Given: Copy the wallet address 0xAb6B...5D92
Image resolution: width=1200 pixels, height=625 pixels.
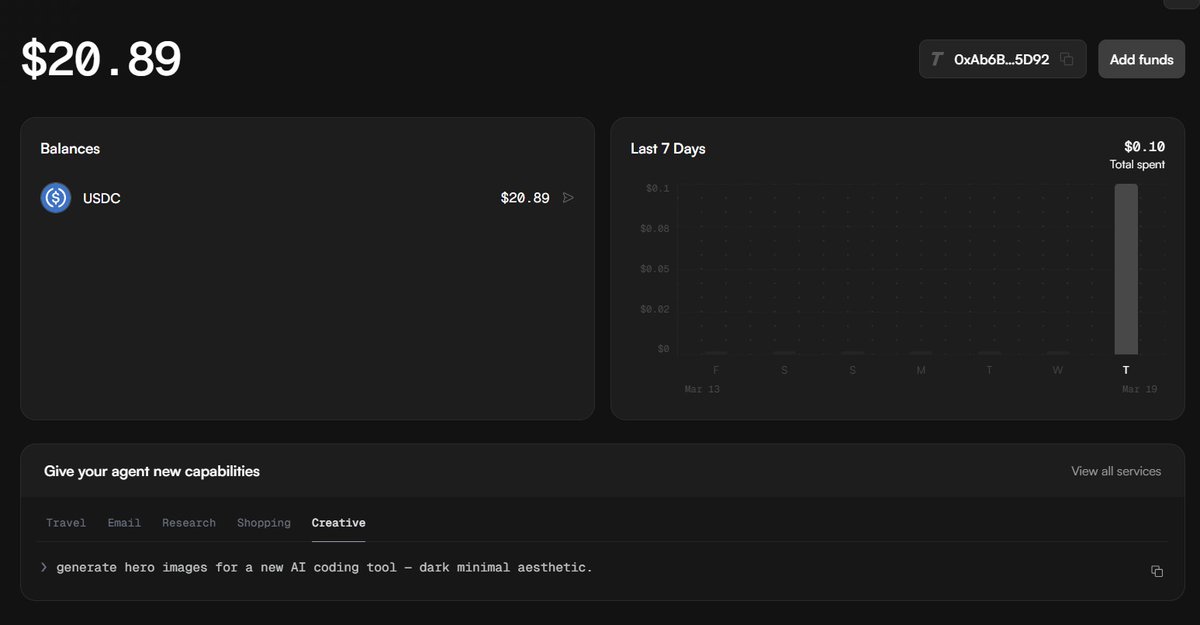Looking at the screenshot, I should pyautogui.click(x=1067, y=60).
